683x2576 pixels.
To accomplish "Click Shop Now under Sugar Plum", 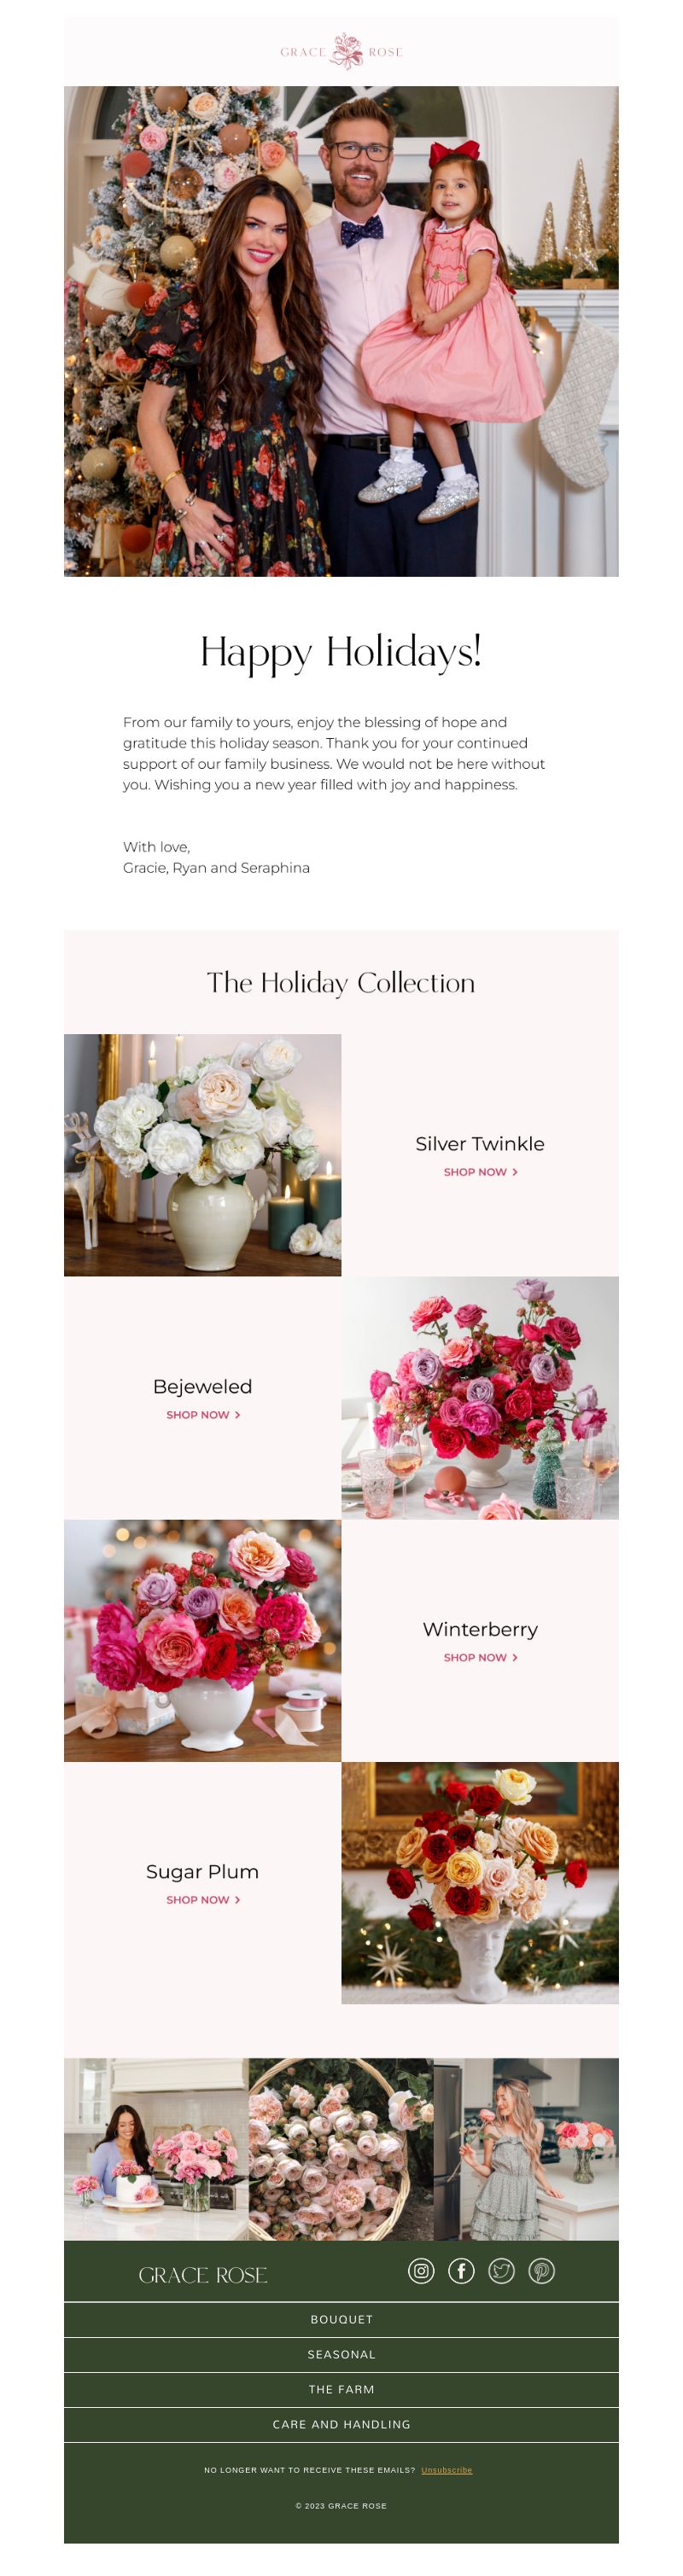I will 203,1899.
